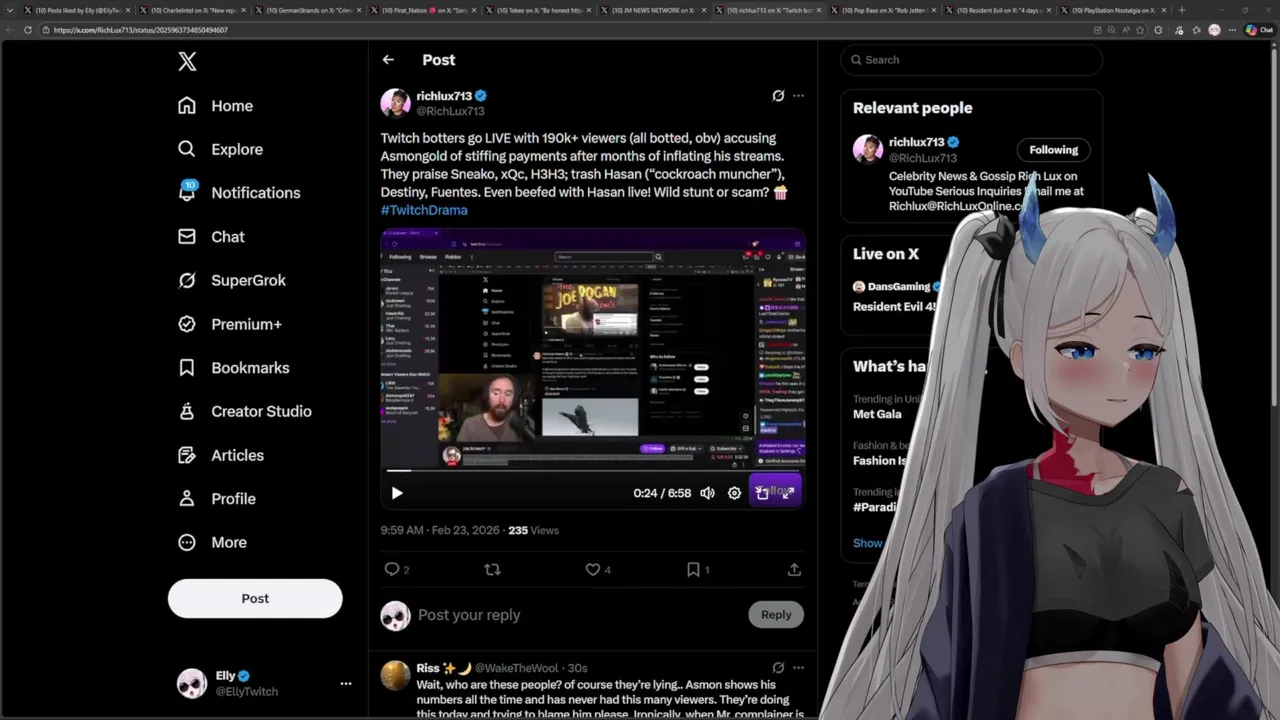Click the share icon under the post
The height and width of the screenshot is (720, 1280).
[794, 569]
